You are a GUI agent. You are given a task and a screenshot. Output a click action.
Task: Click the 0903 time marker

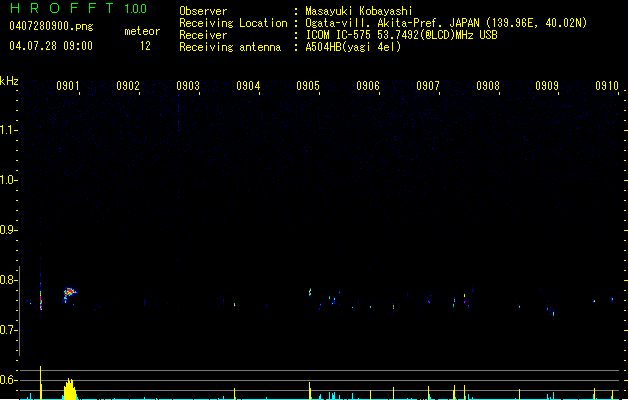click(x=188, y=86)
